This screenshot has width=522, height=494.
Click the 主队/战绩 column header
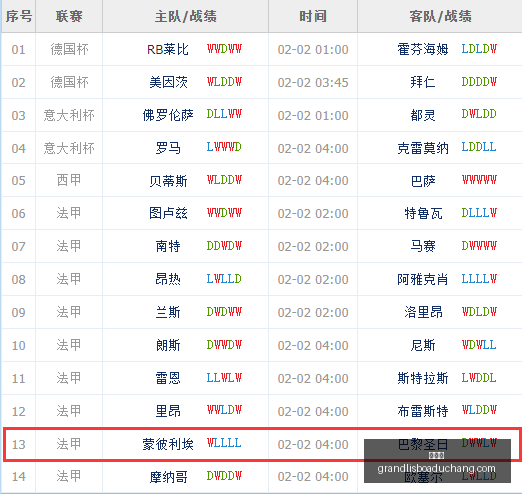pyautogui.click(x=185, y=16)
